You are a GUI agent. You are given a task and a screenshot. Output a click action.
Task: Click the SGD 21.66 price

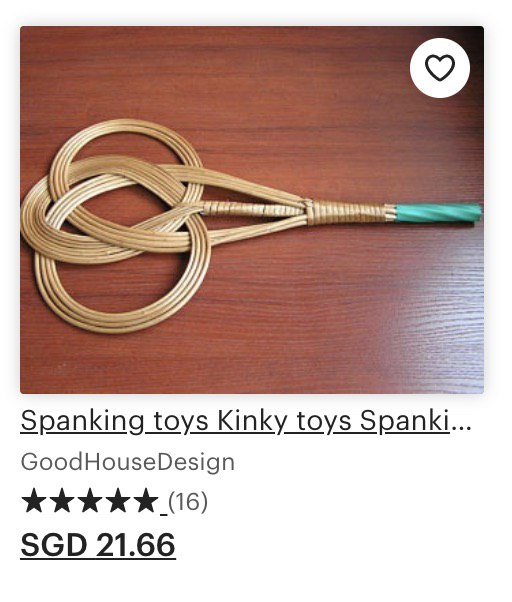98,545
